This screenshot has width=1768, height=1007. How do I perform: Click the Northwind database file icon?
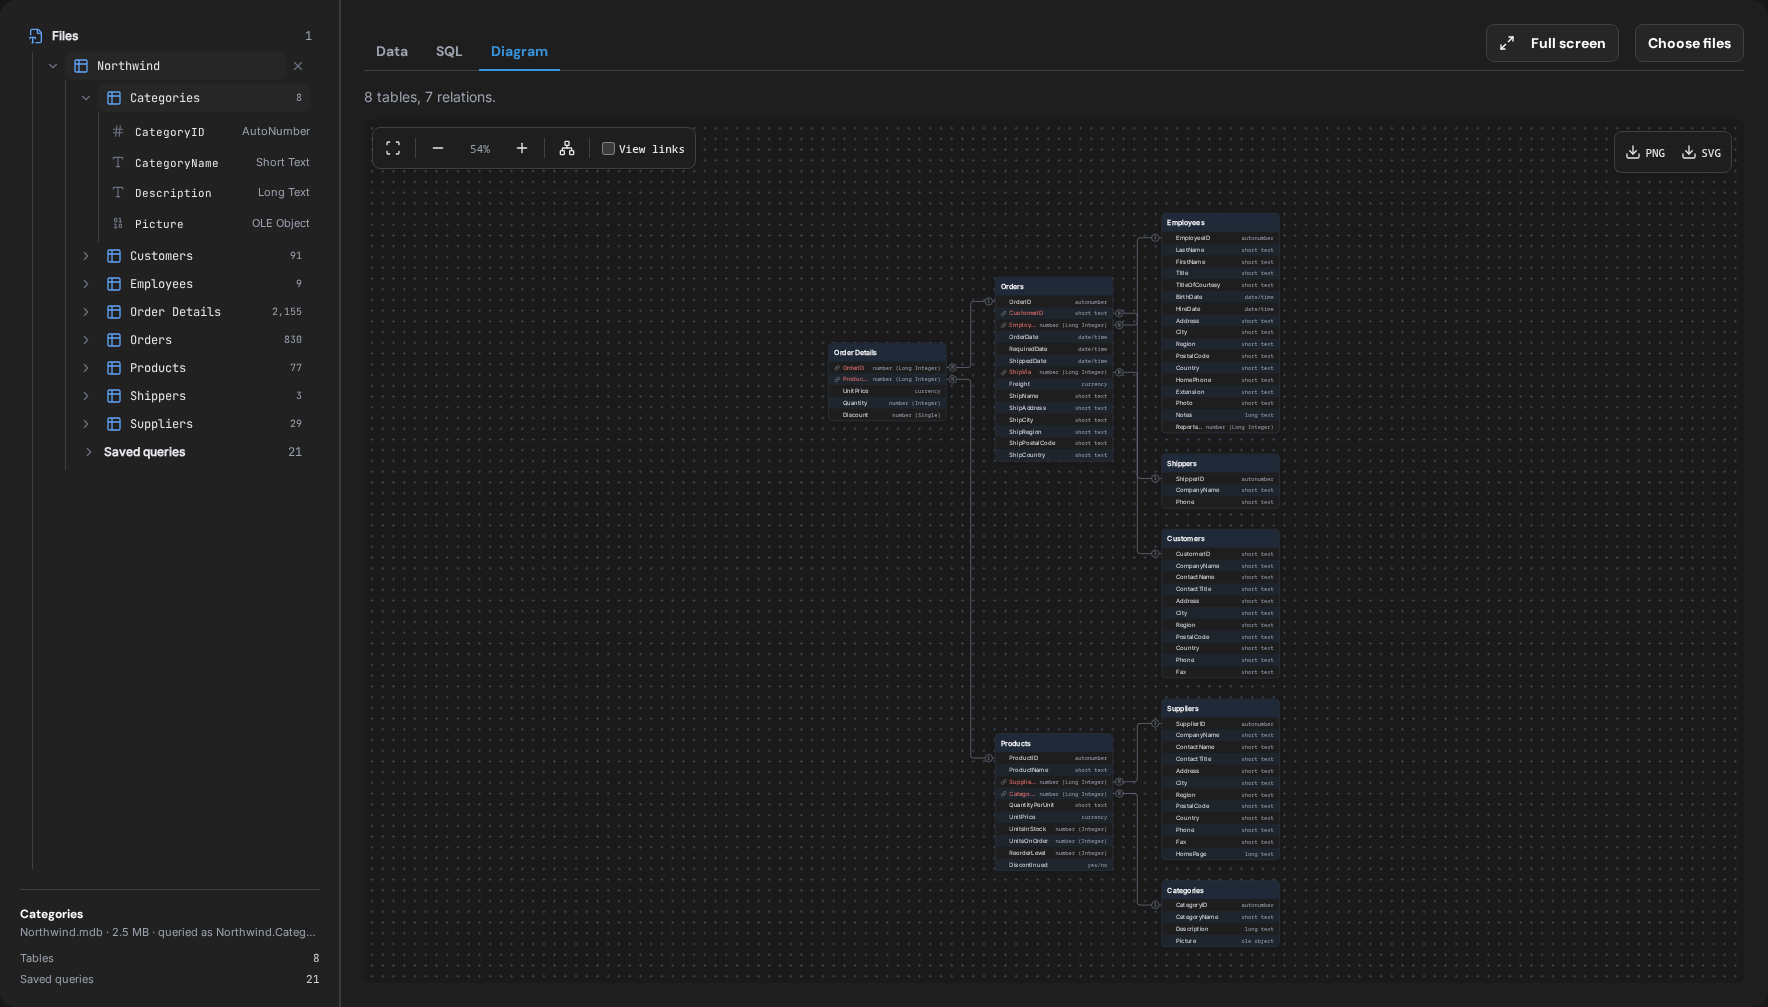[81, 66]
